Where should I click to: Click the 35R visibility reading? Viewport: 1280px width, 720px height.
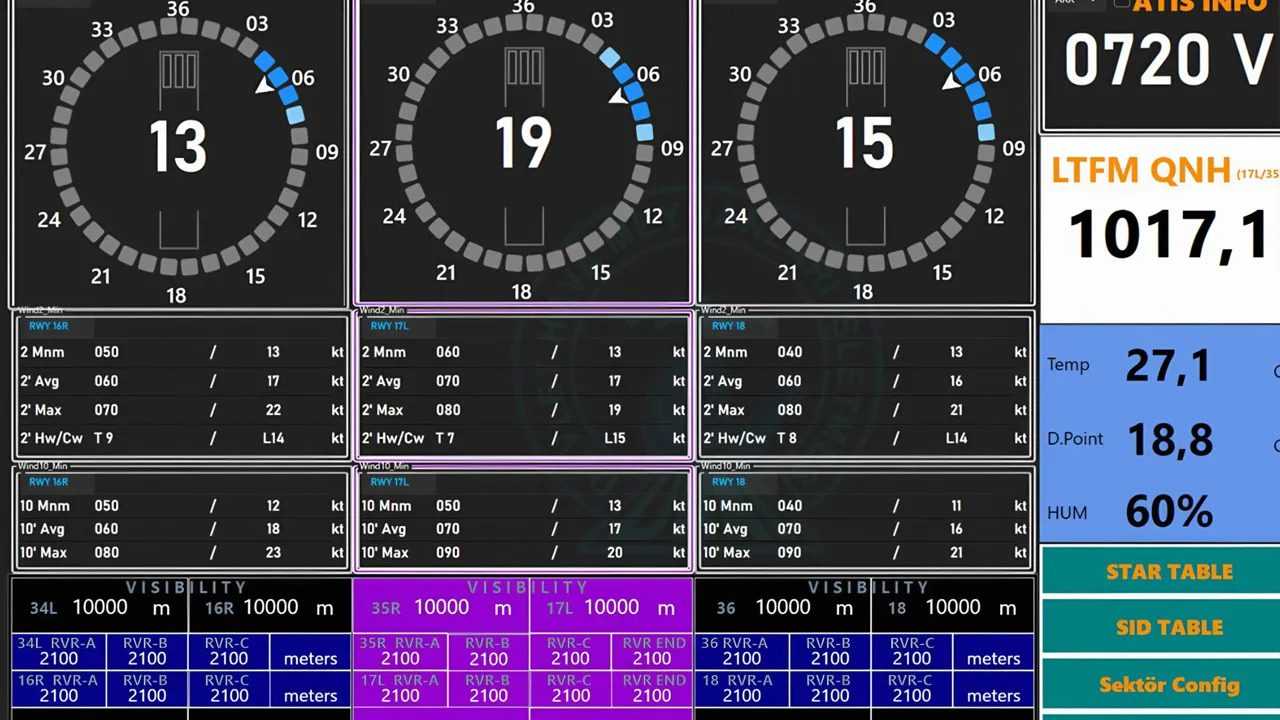pyautogui.click(x=441, y=607)
